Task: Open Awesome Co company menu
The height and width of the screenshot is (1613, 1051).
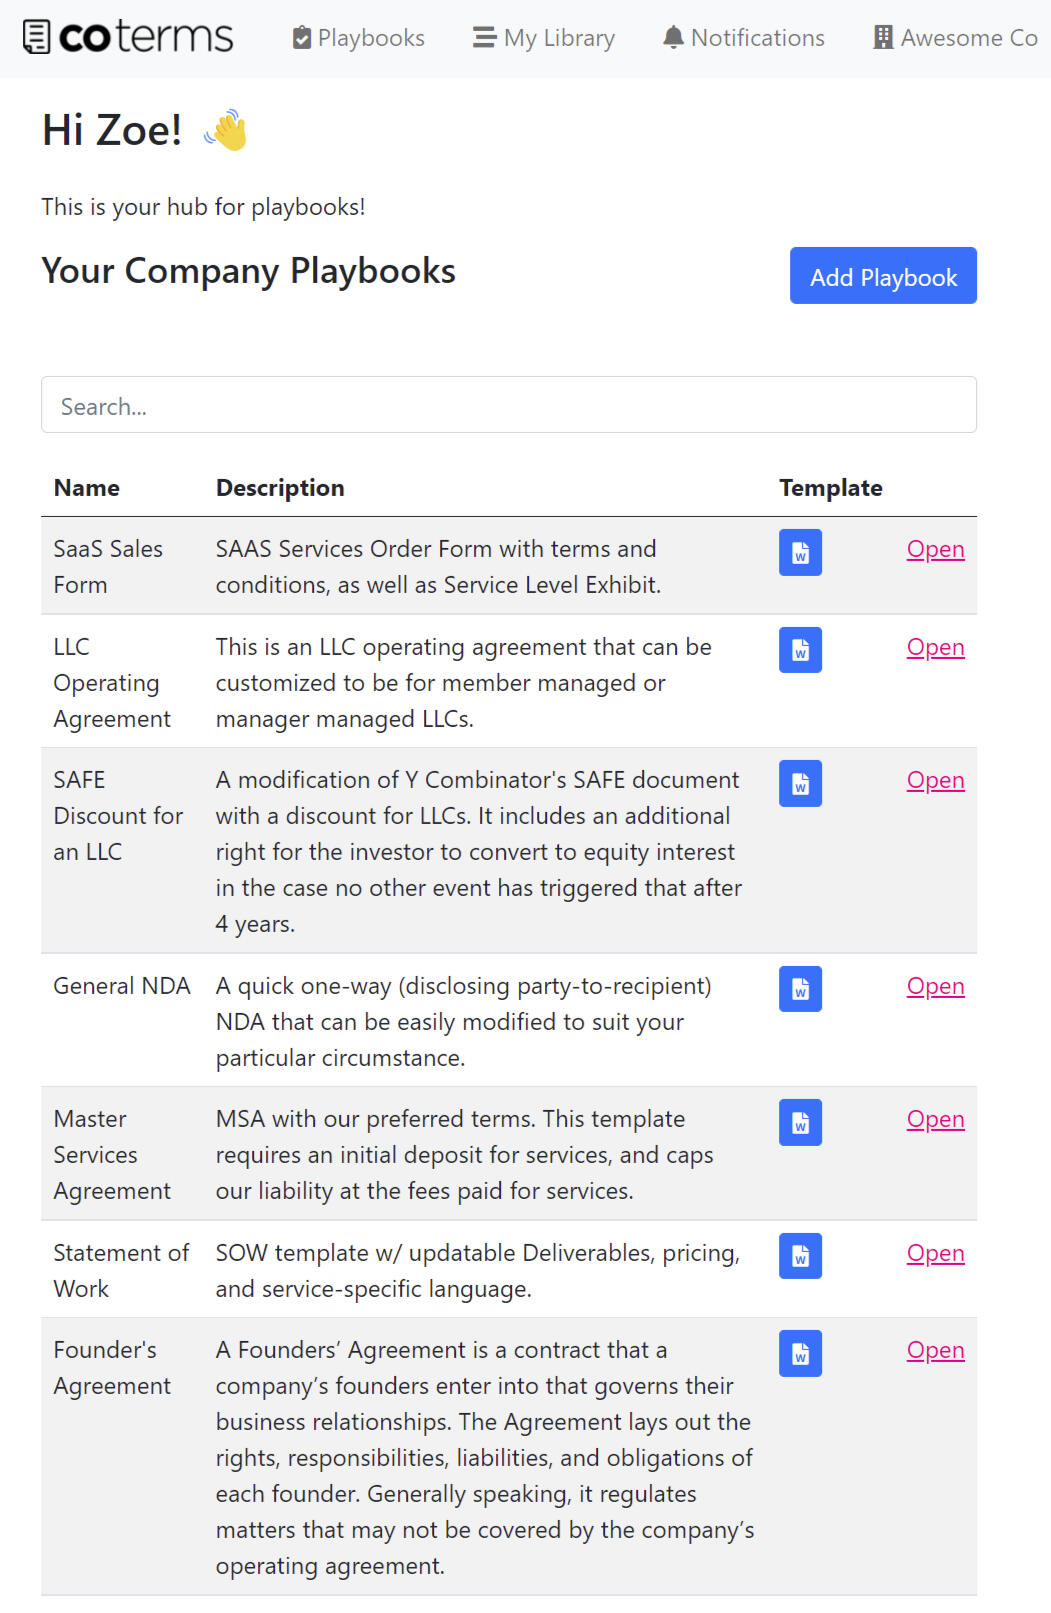Action: click(955, 38)
